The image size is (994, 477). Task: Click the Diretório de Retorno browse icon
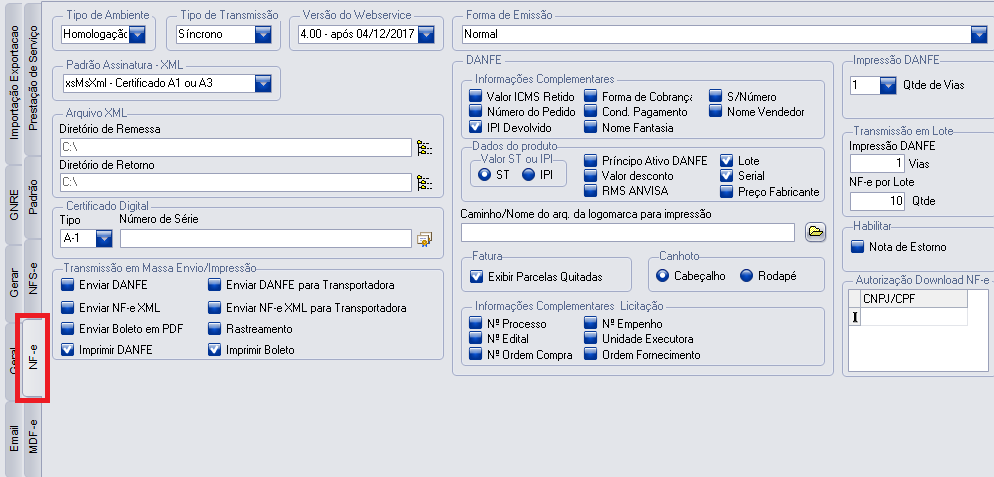tap(425, 183)
